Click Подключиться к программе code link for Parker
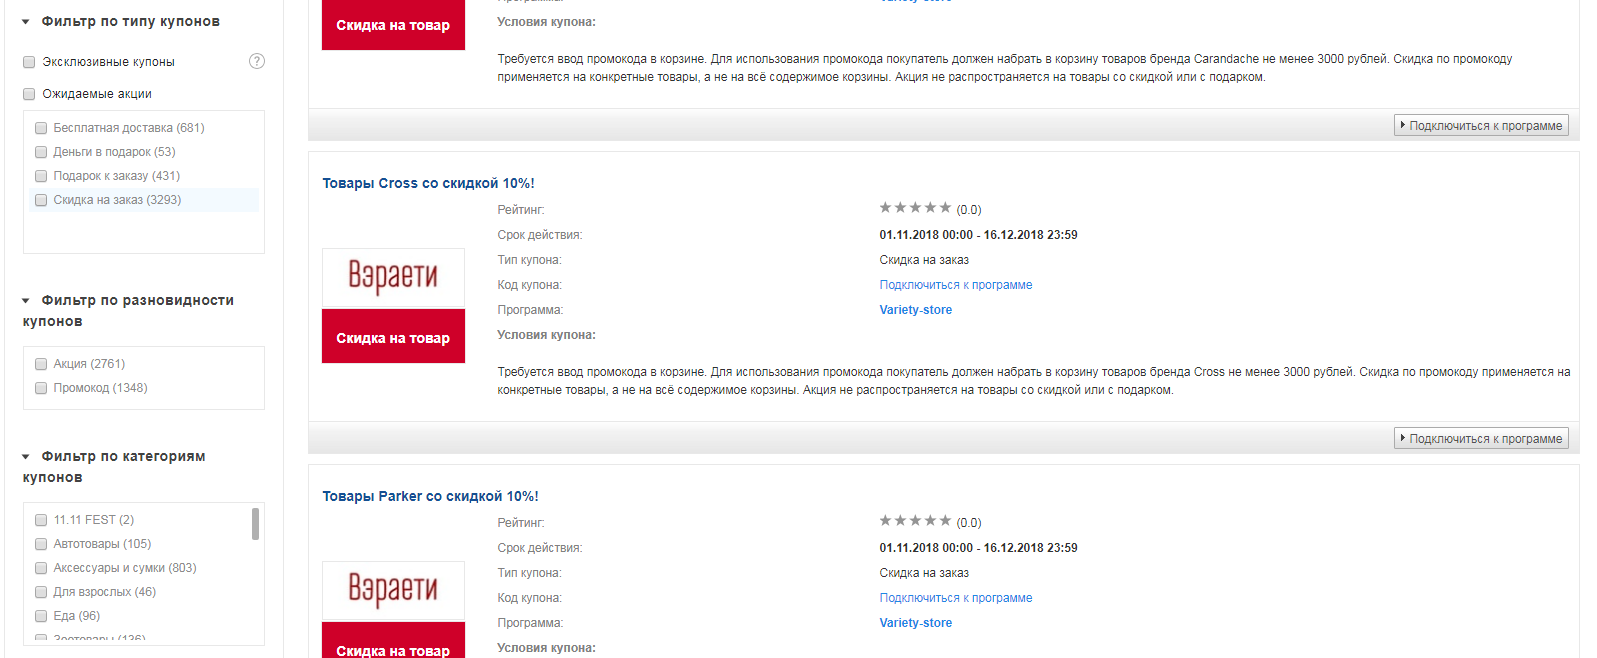This screenshot has width=1597, height=658. 956,598
